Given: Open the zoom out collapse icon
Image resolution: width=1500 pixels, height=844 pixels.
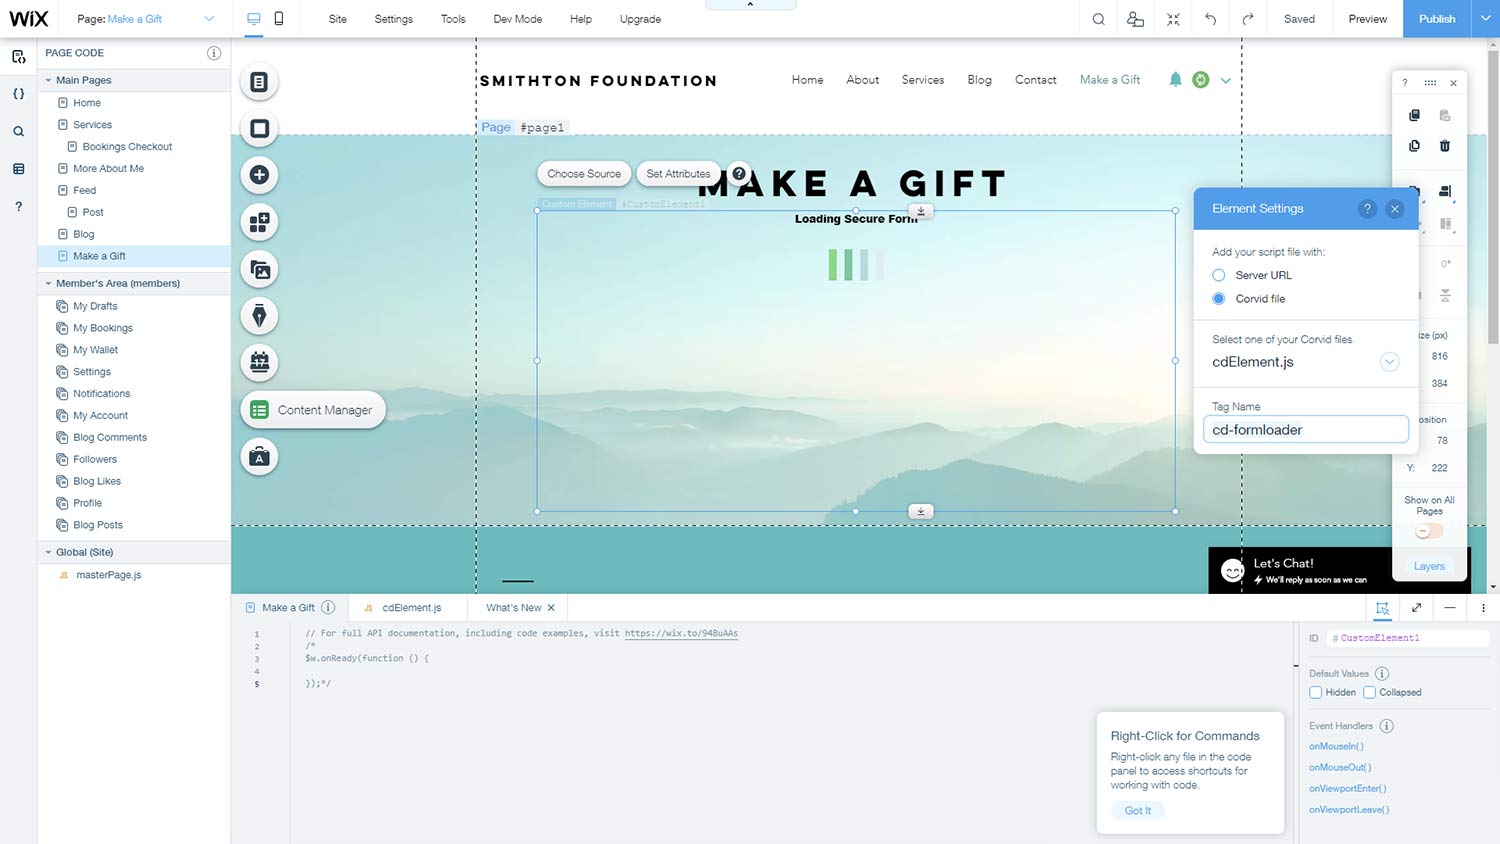Looking at the screenshot, I should click(x=1173, y=19).
